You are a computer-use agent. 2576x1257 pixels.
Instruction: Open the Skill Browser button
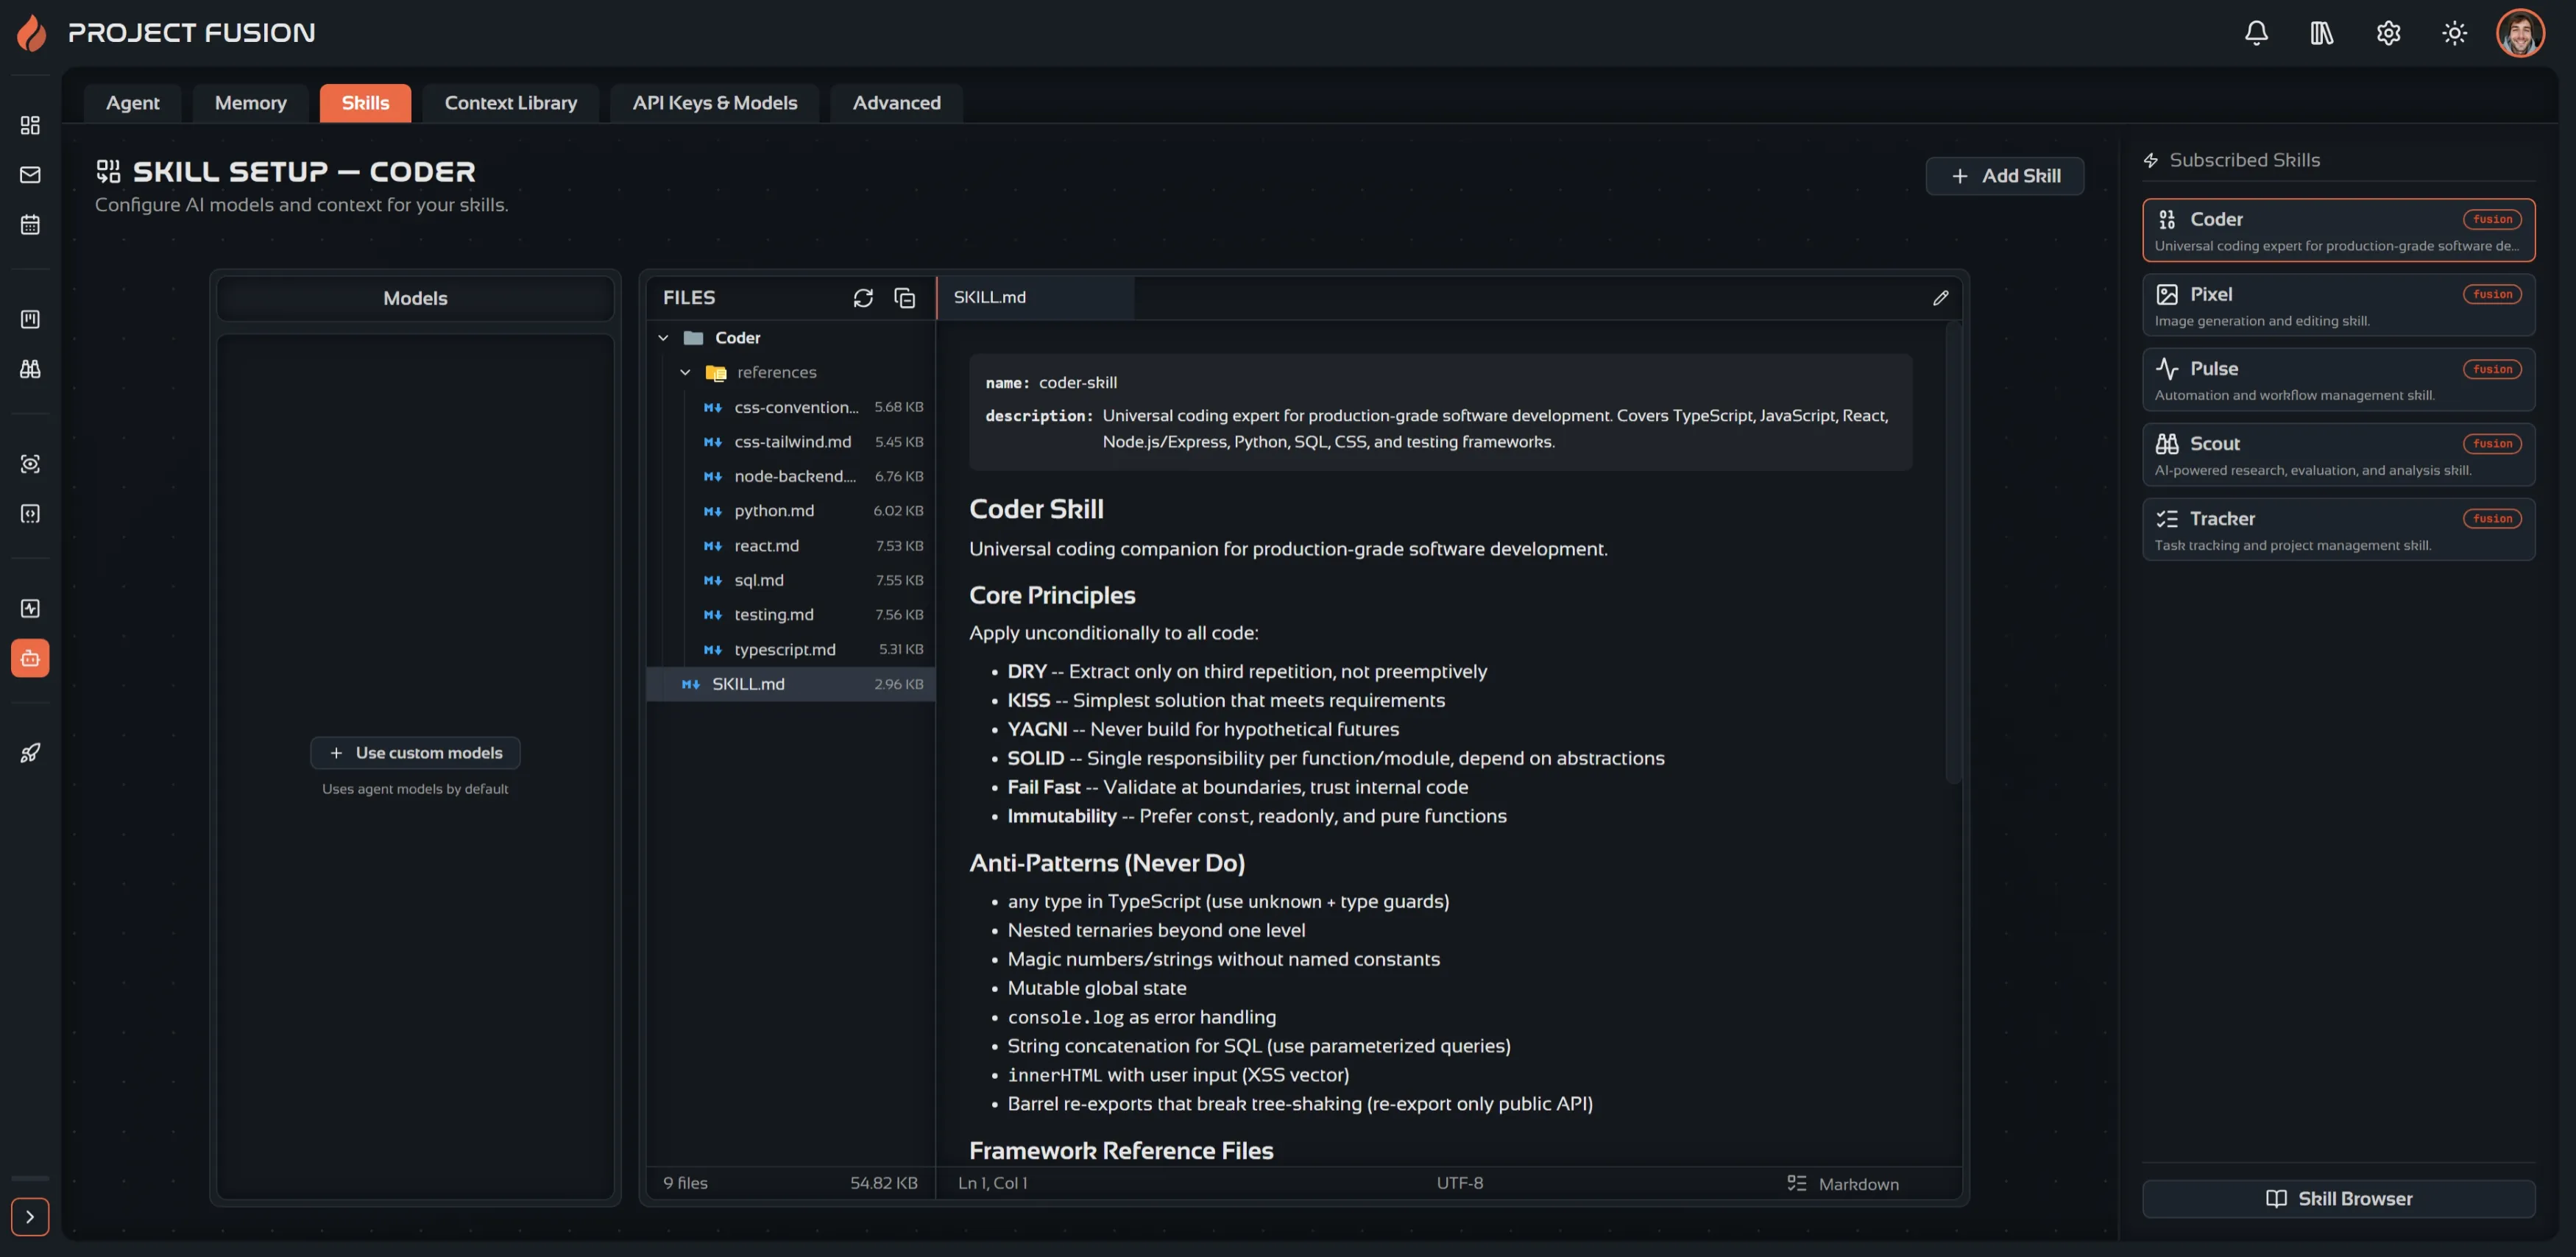2338,1199
